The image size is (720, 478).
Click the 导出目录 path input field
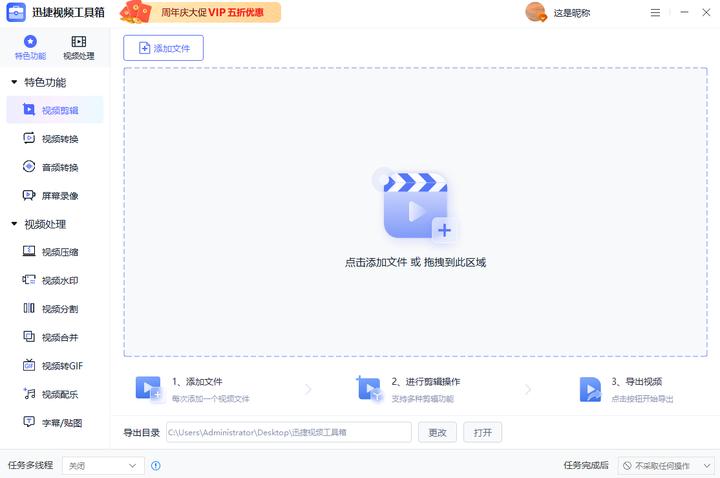pyautogui.click(x=288, y=432)
